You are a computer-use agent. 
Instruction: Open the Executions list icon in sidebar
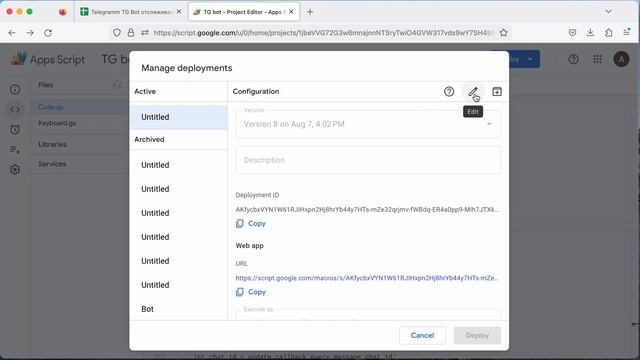pos(15,149)
